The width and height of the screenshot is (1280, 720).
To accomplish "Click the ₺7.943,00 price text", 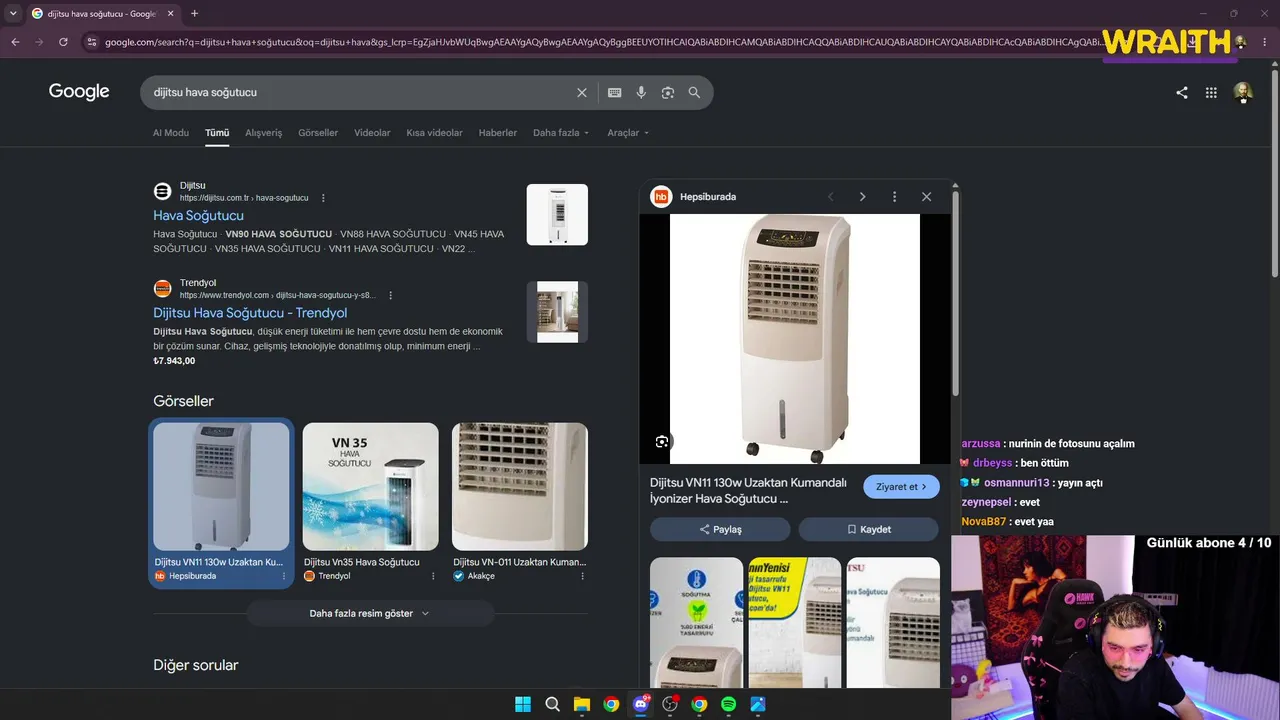I will coord(174,361).
